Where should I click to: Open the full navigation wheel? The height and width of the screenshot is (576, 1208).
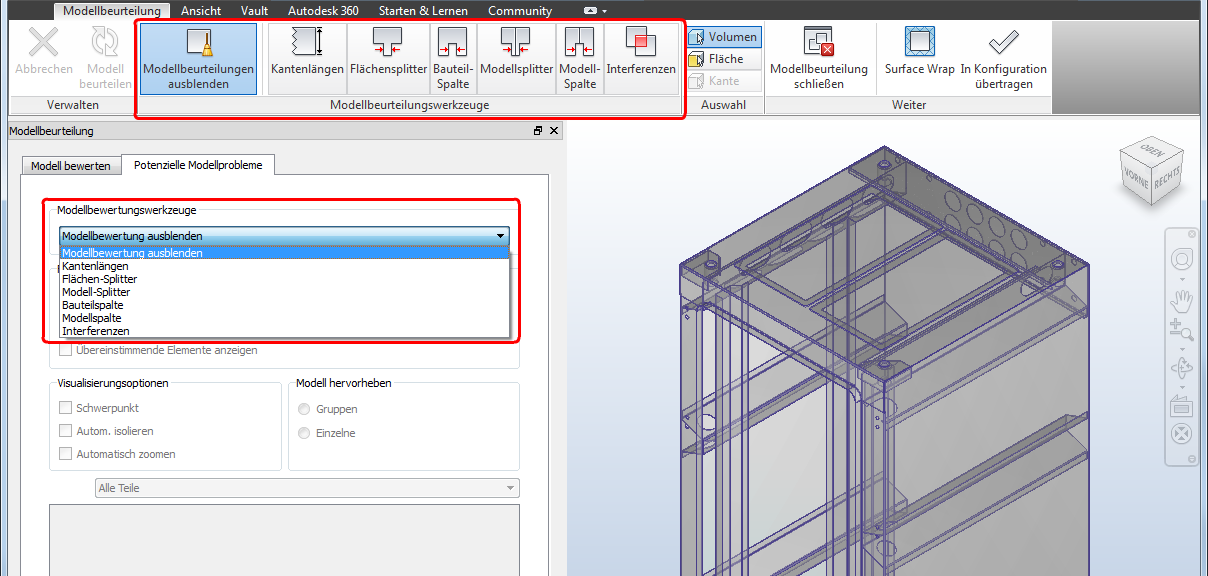coord(1182,260)
